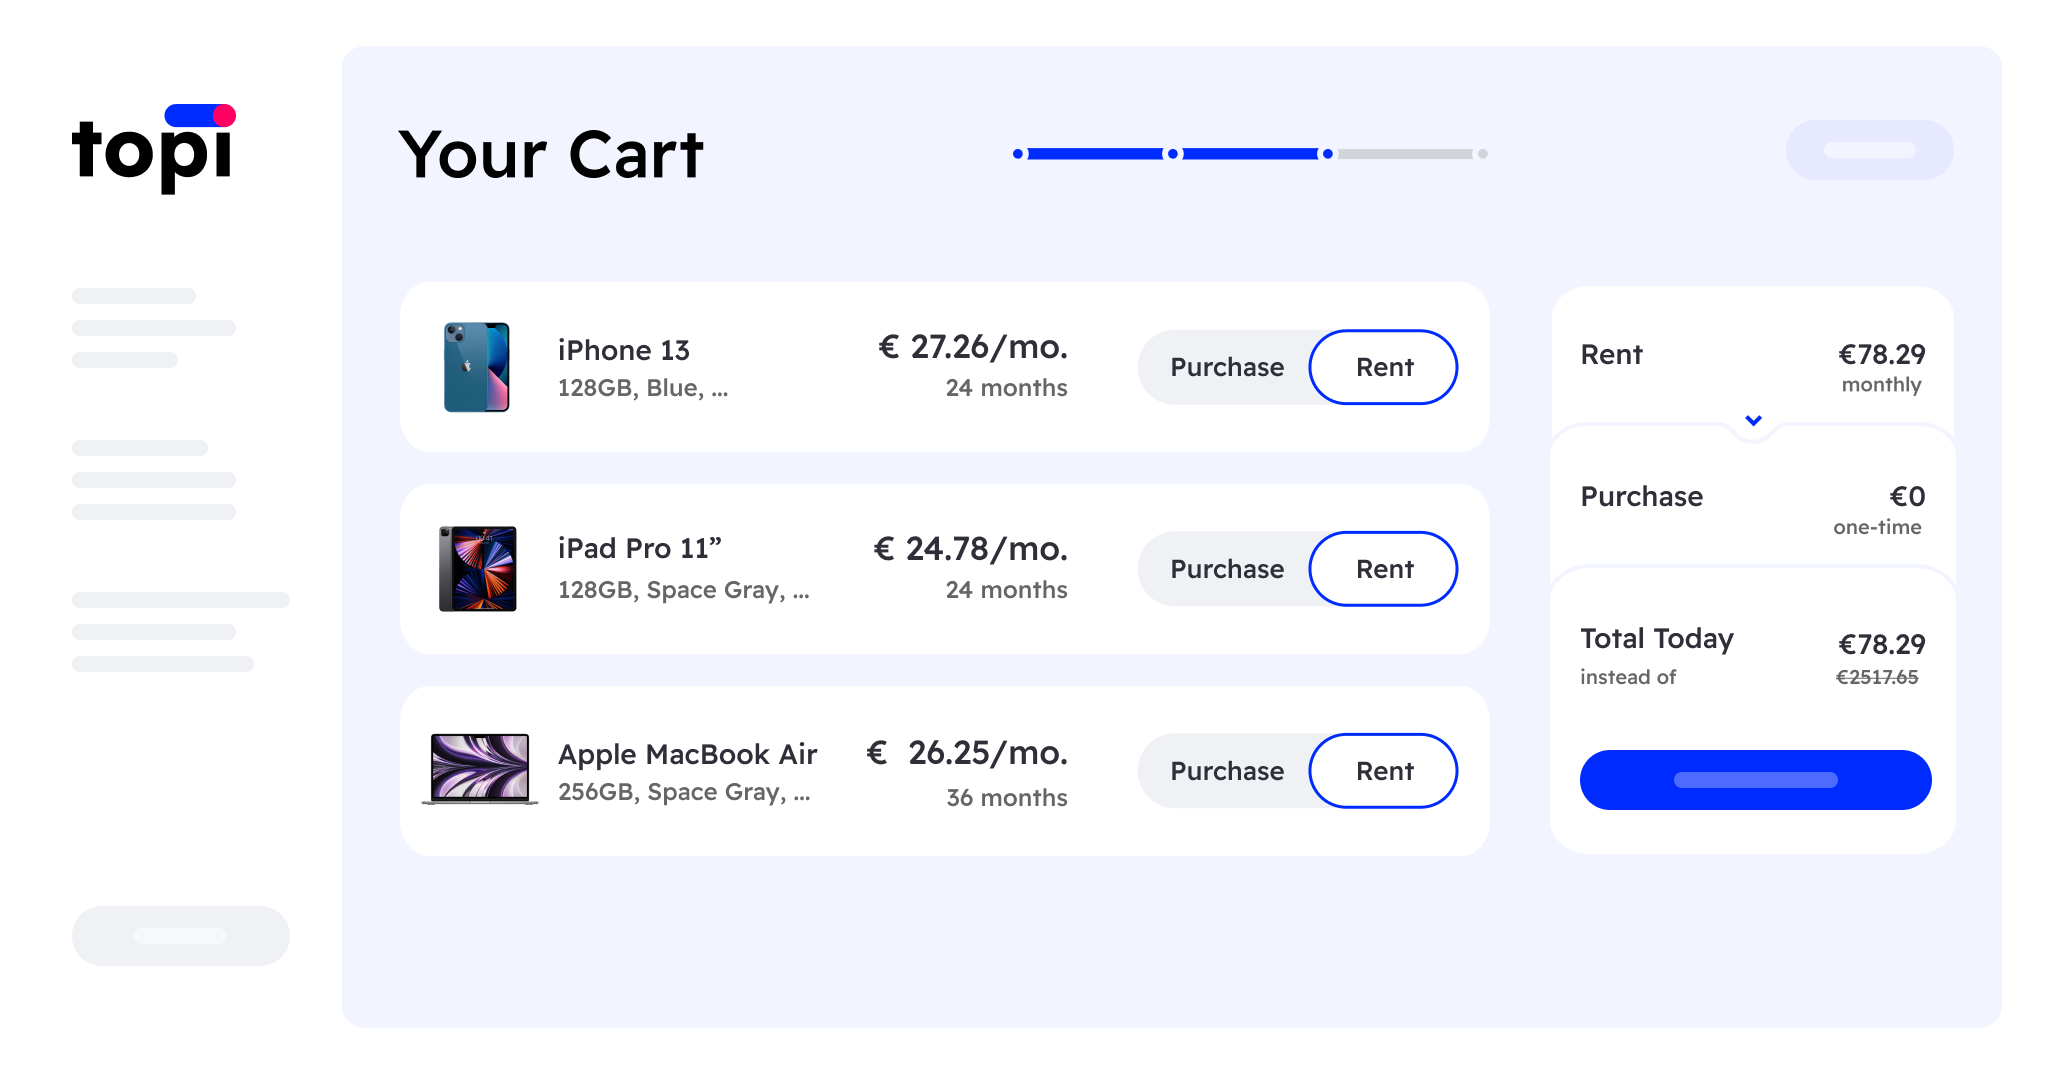Click the Apple MacBook Air product image
The width and height of the screenshot is (2048, 1080).
tap(480, 769)
